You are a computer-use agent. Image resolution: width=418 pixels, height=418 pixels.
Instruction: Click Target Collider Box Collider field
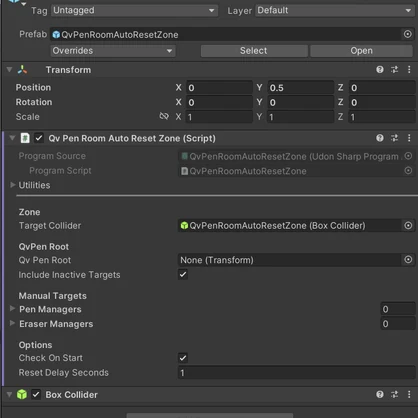point(290,226)
